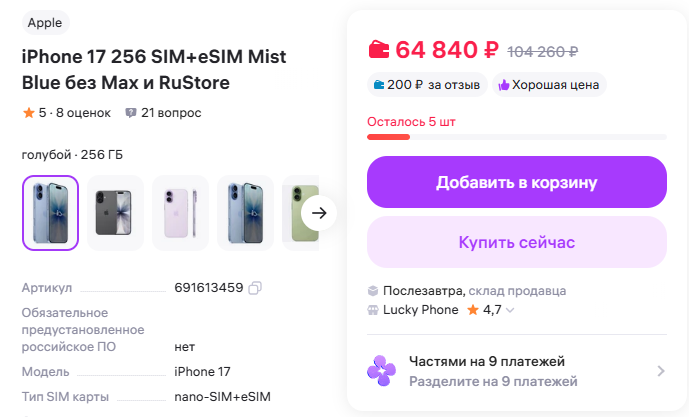Image resolution: width=689 pixels, height=417 pixels.
Task: Copy the article number 691613459
Action: [x=255, y=288]
